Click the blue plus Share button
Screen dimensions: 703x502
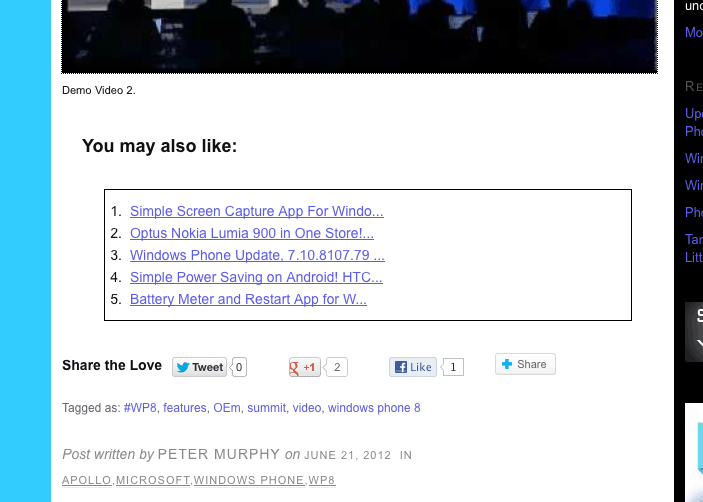pyautogui.click(x=525, y=364)
